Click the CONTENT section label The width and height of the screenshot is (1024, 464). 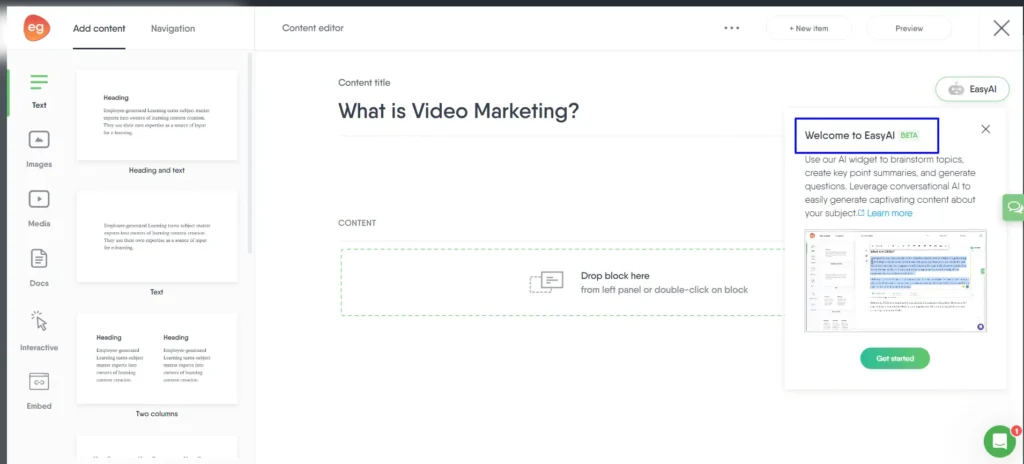pyautogui.click(x=357, y=223)
